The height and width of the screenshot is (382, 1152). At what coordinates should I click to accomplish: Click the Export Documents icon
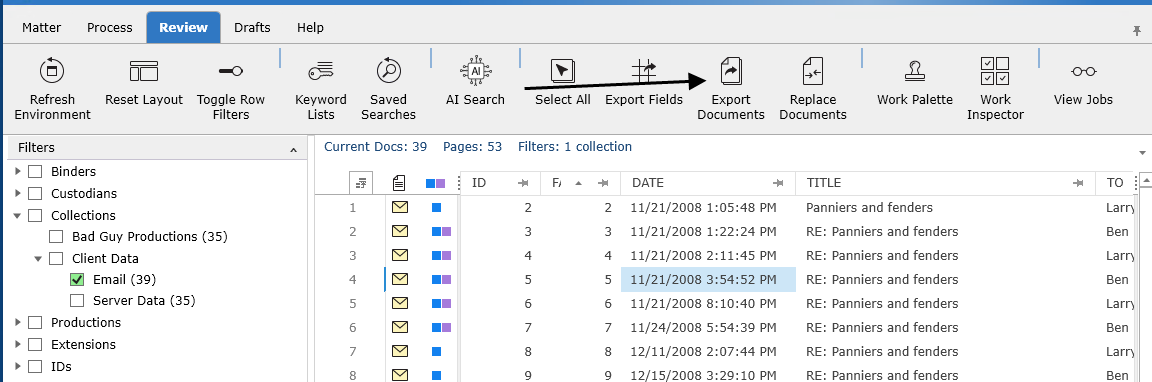pyautogui.click(x=730, y=71)
